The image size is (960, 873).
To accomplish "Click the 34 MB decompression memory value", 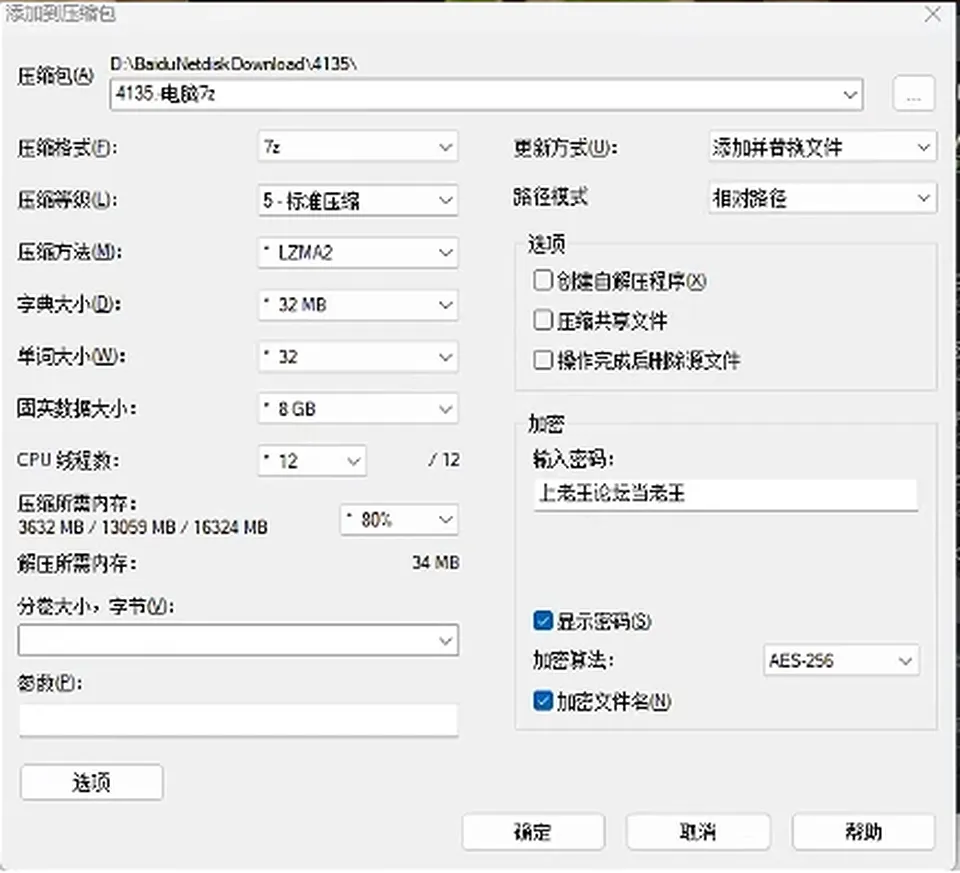I will point(435,563).
